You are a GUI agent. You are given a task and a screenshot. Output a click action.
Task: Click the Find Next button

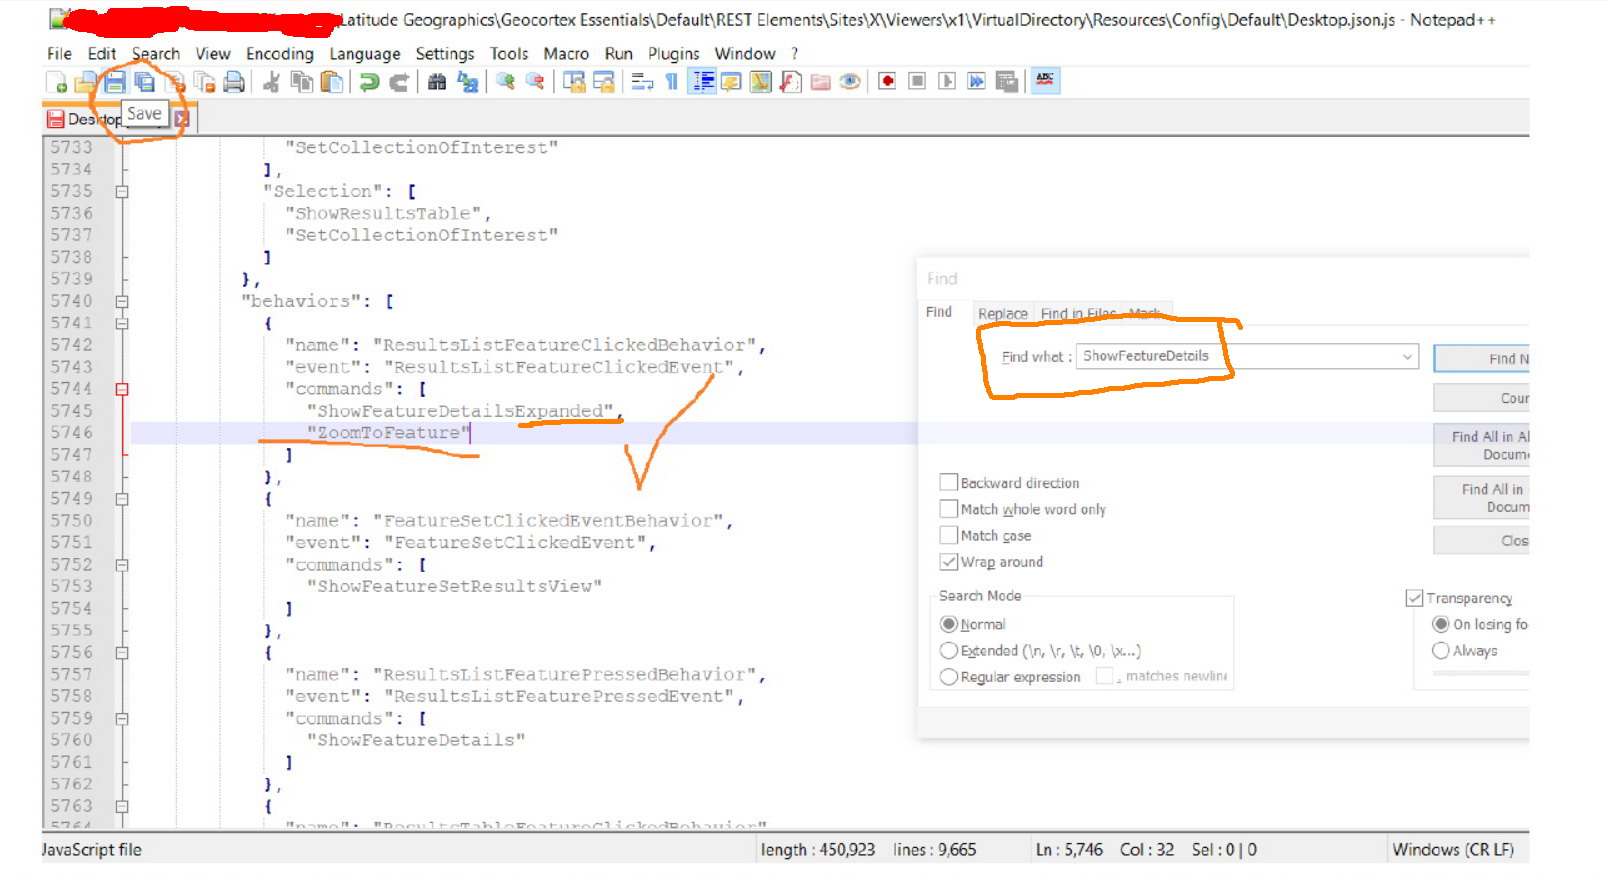1482,359
